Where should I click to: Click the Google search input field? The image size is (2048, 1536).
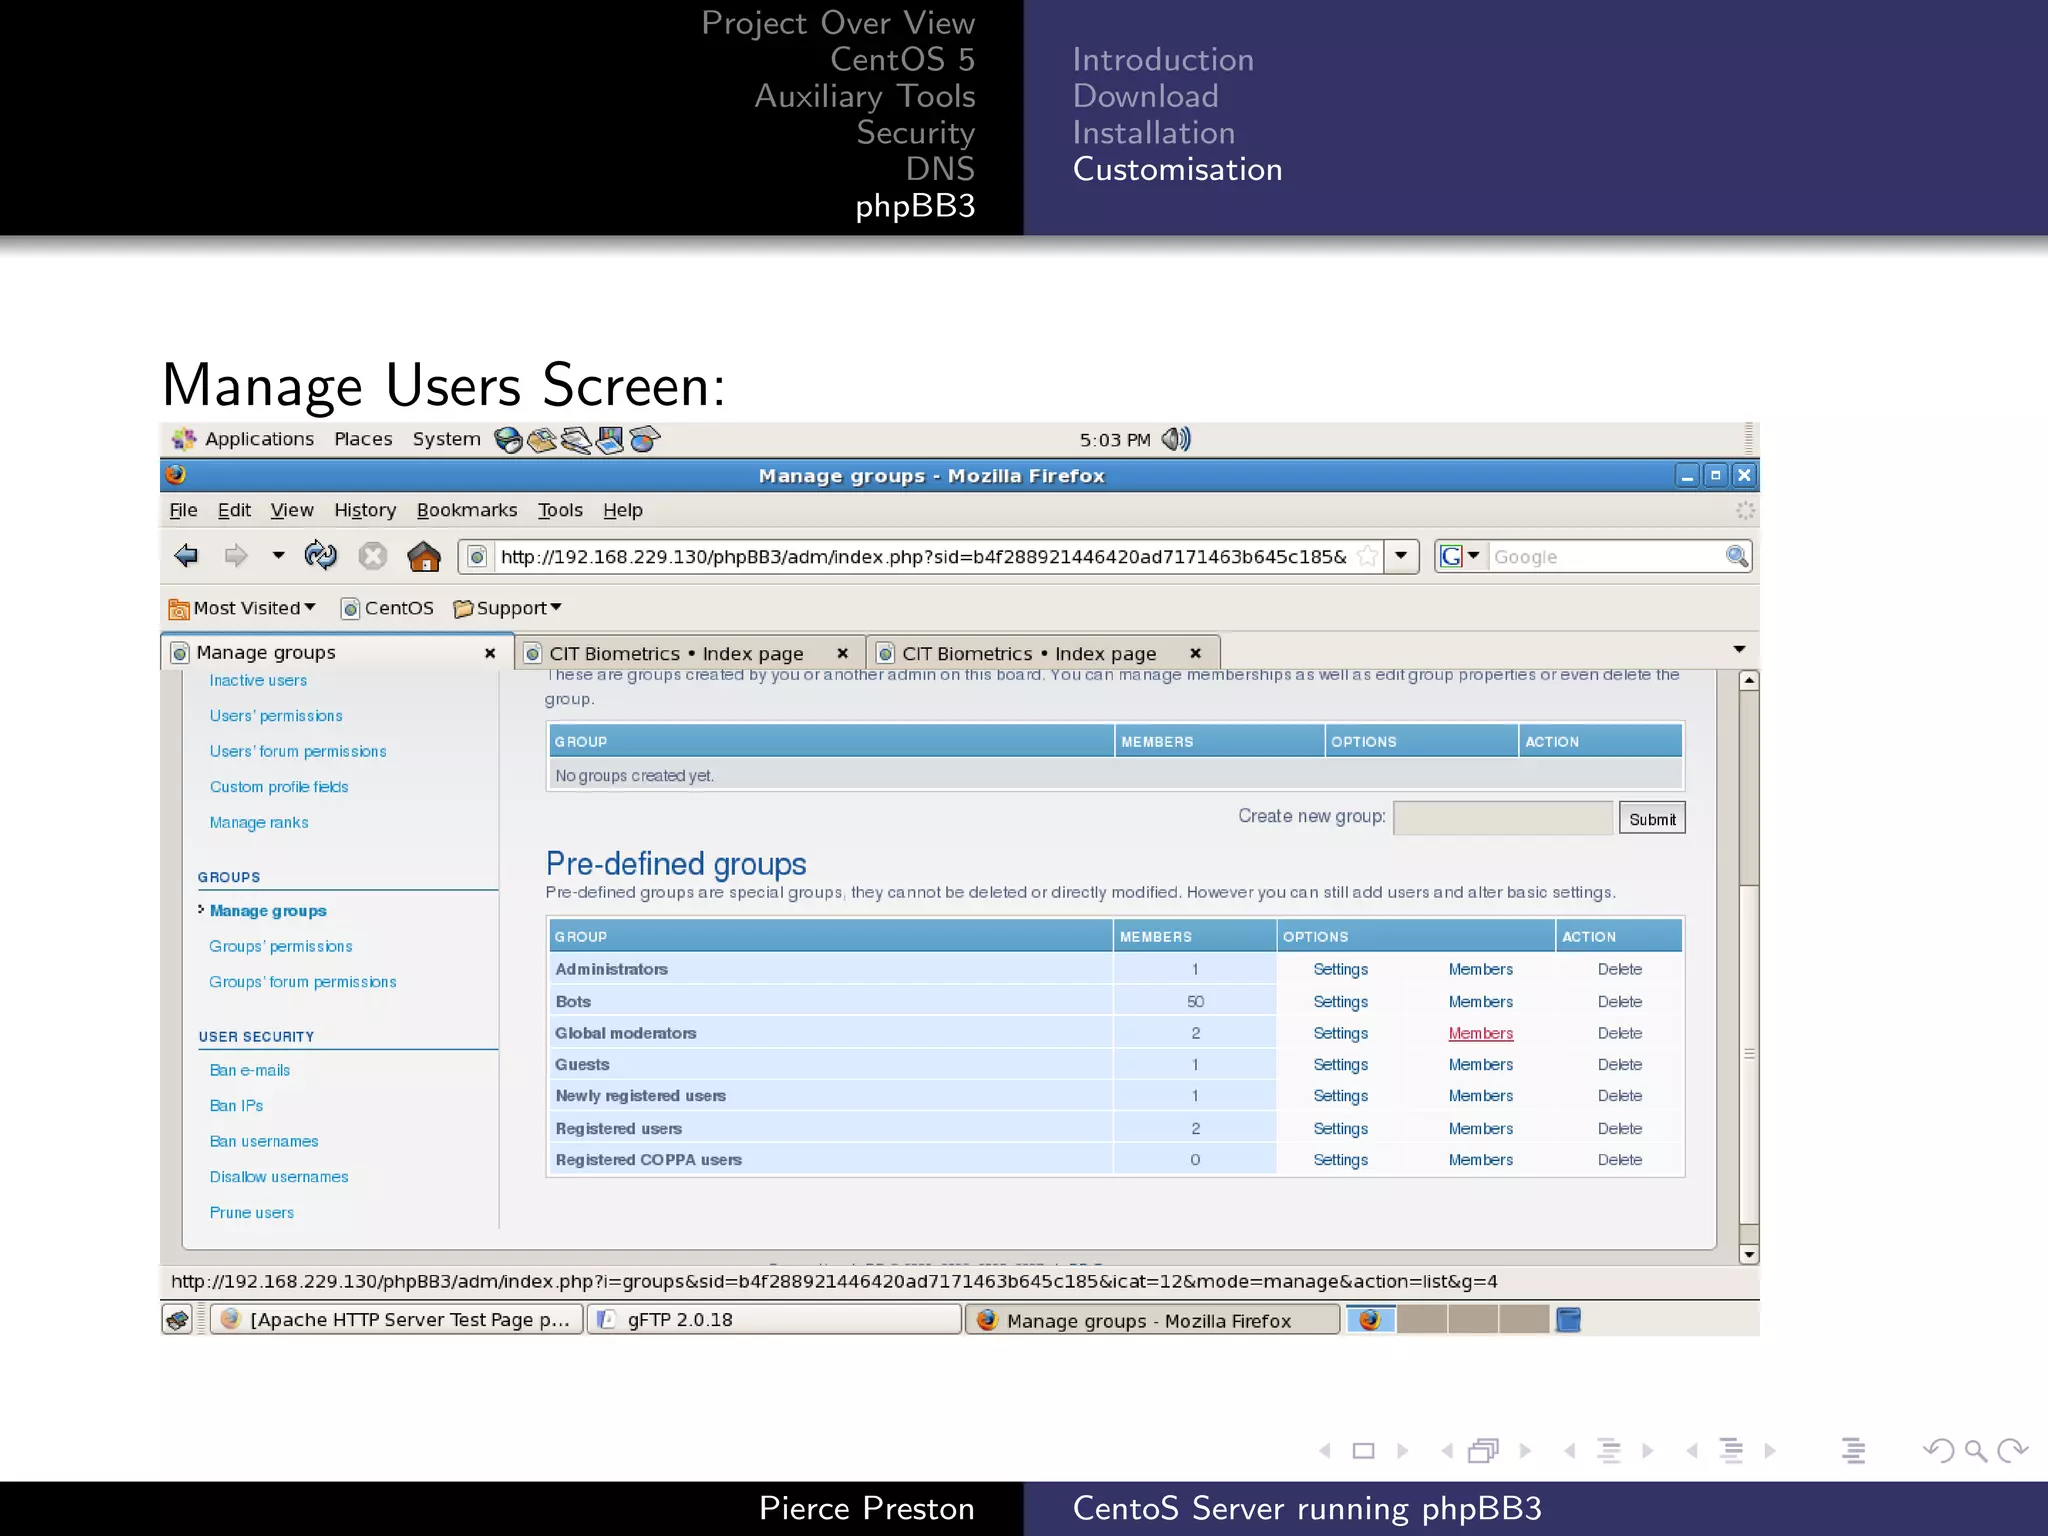pos(1607,556)
